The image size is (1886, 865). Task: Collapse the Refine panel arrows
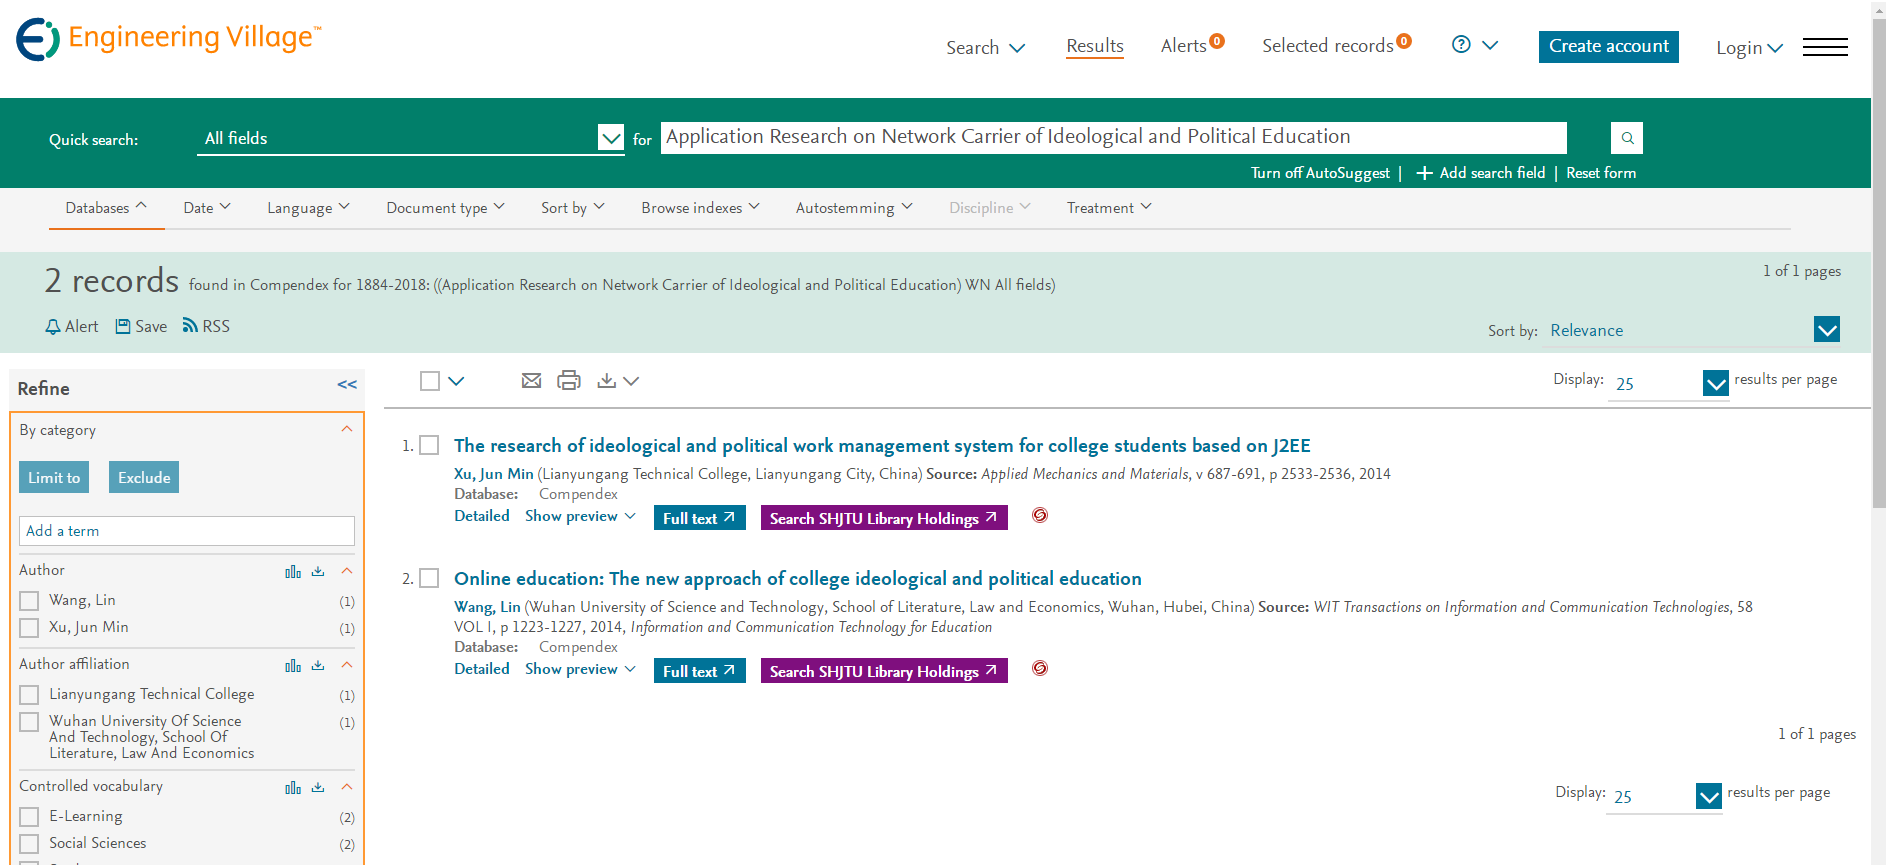coord(347,385)
